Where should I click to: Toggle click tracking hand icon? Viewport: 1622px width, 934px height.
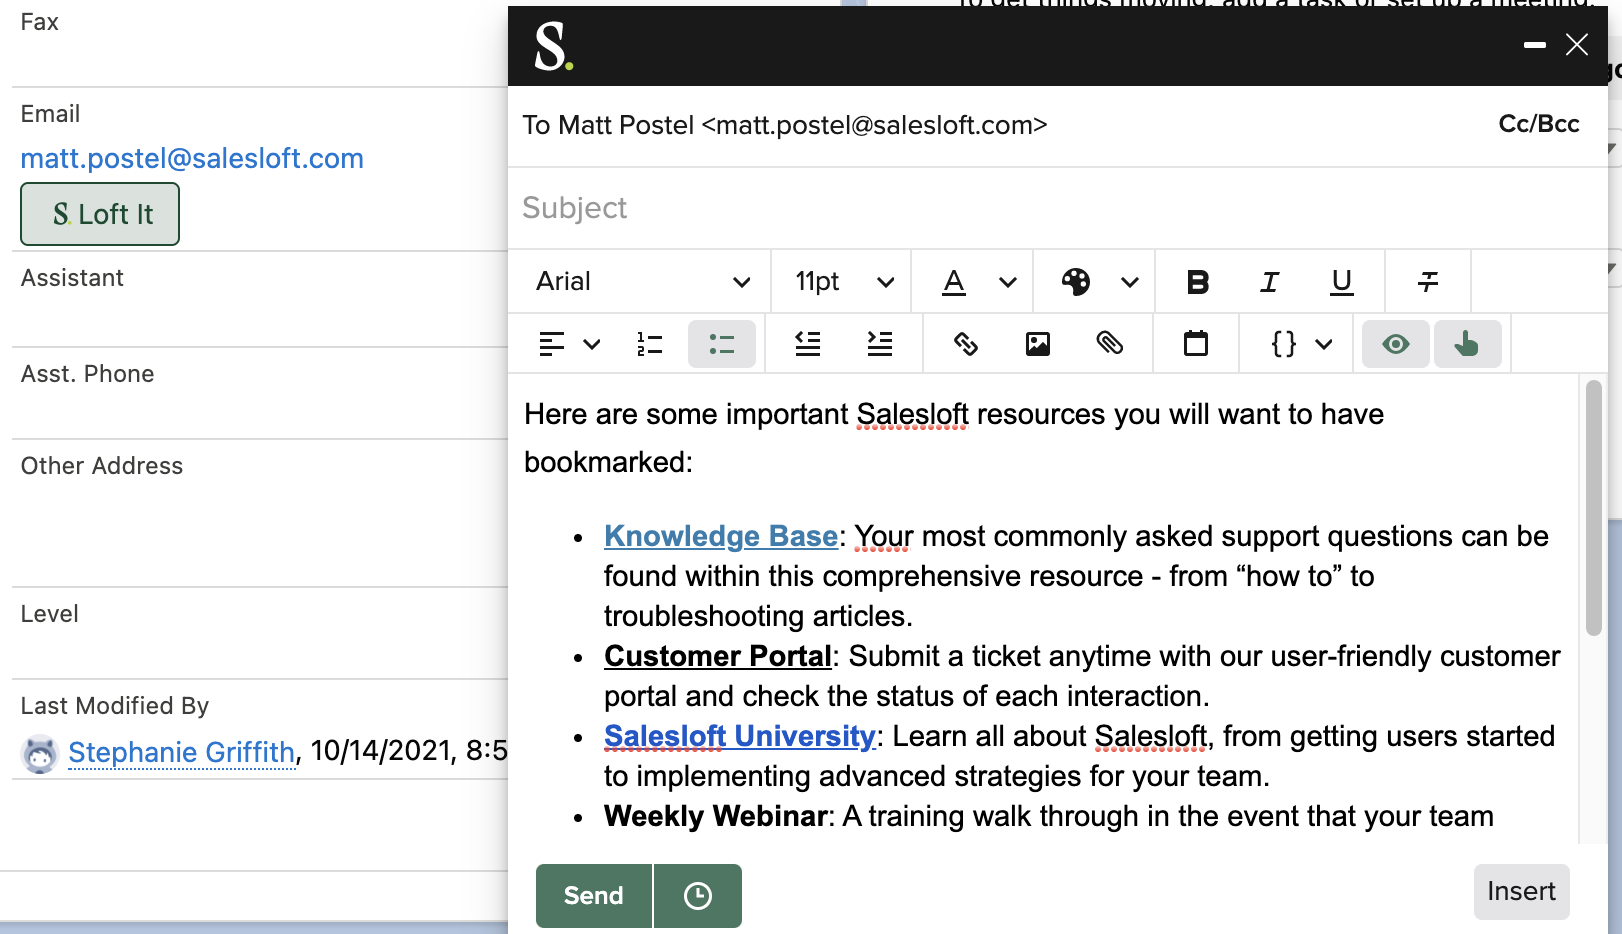(1467, 344)
